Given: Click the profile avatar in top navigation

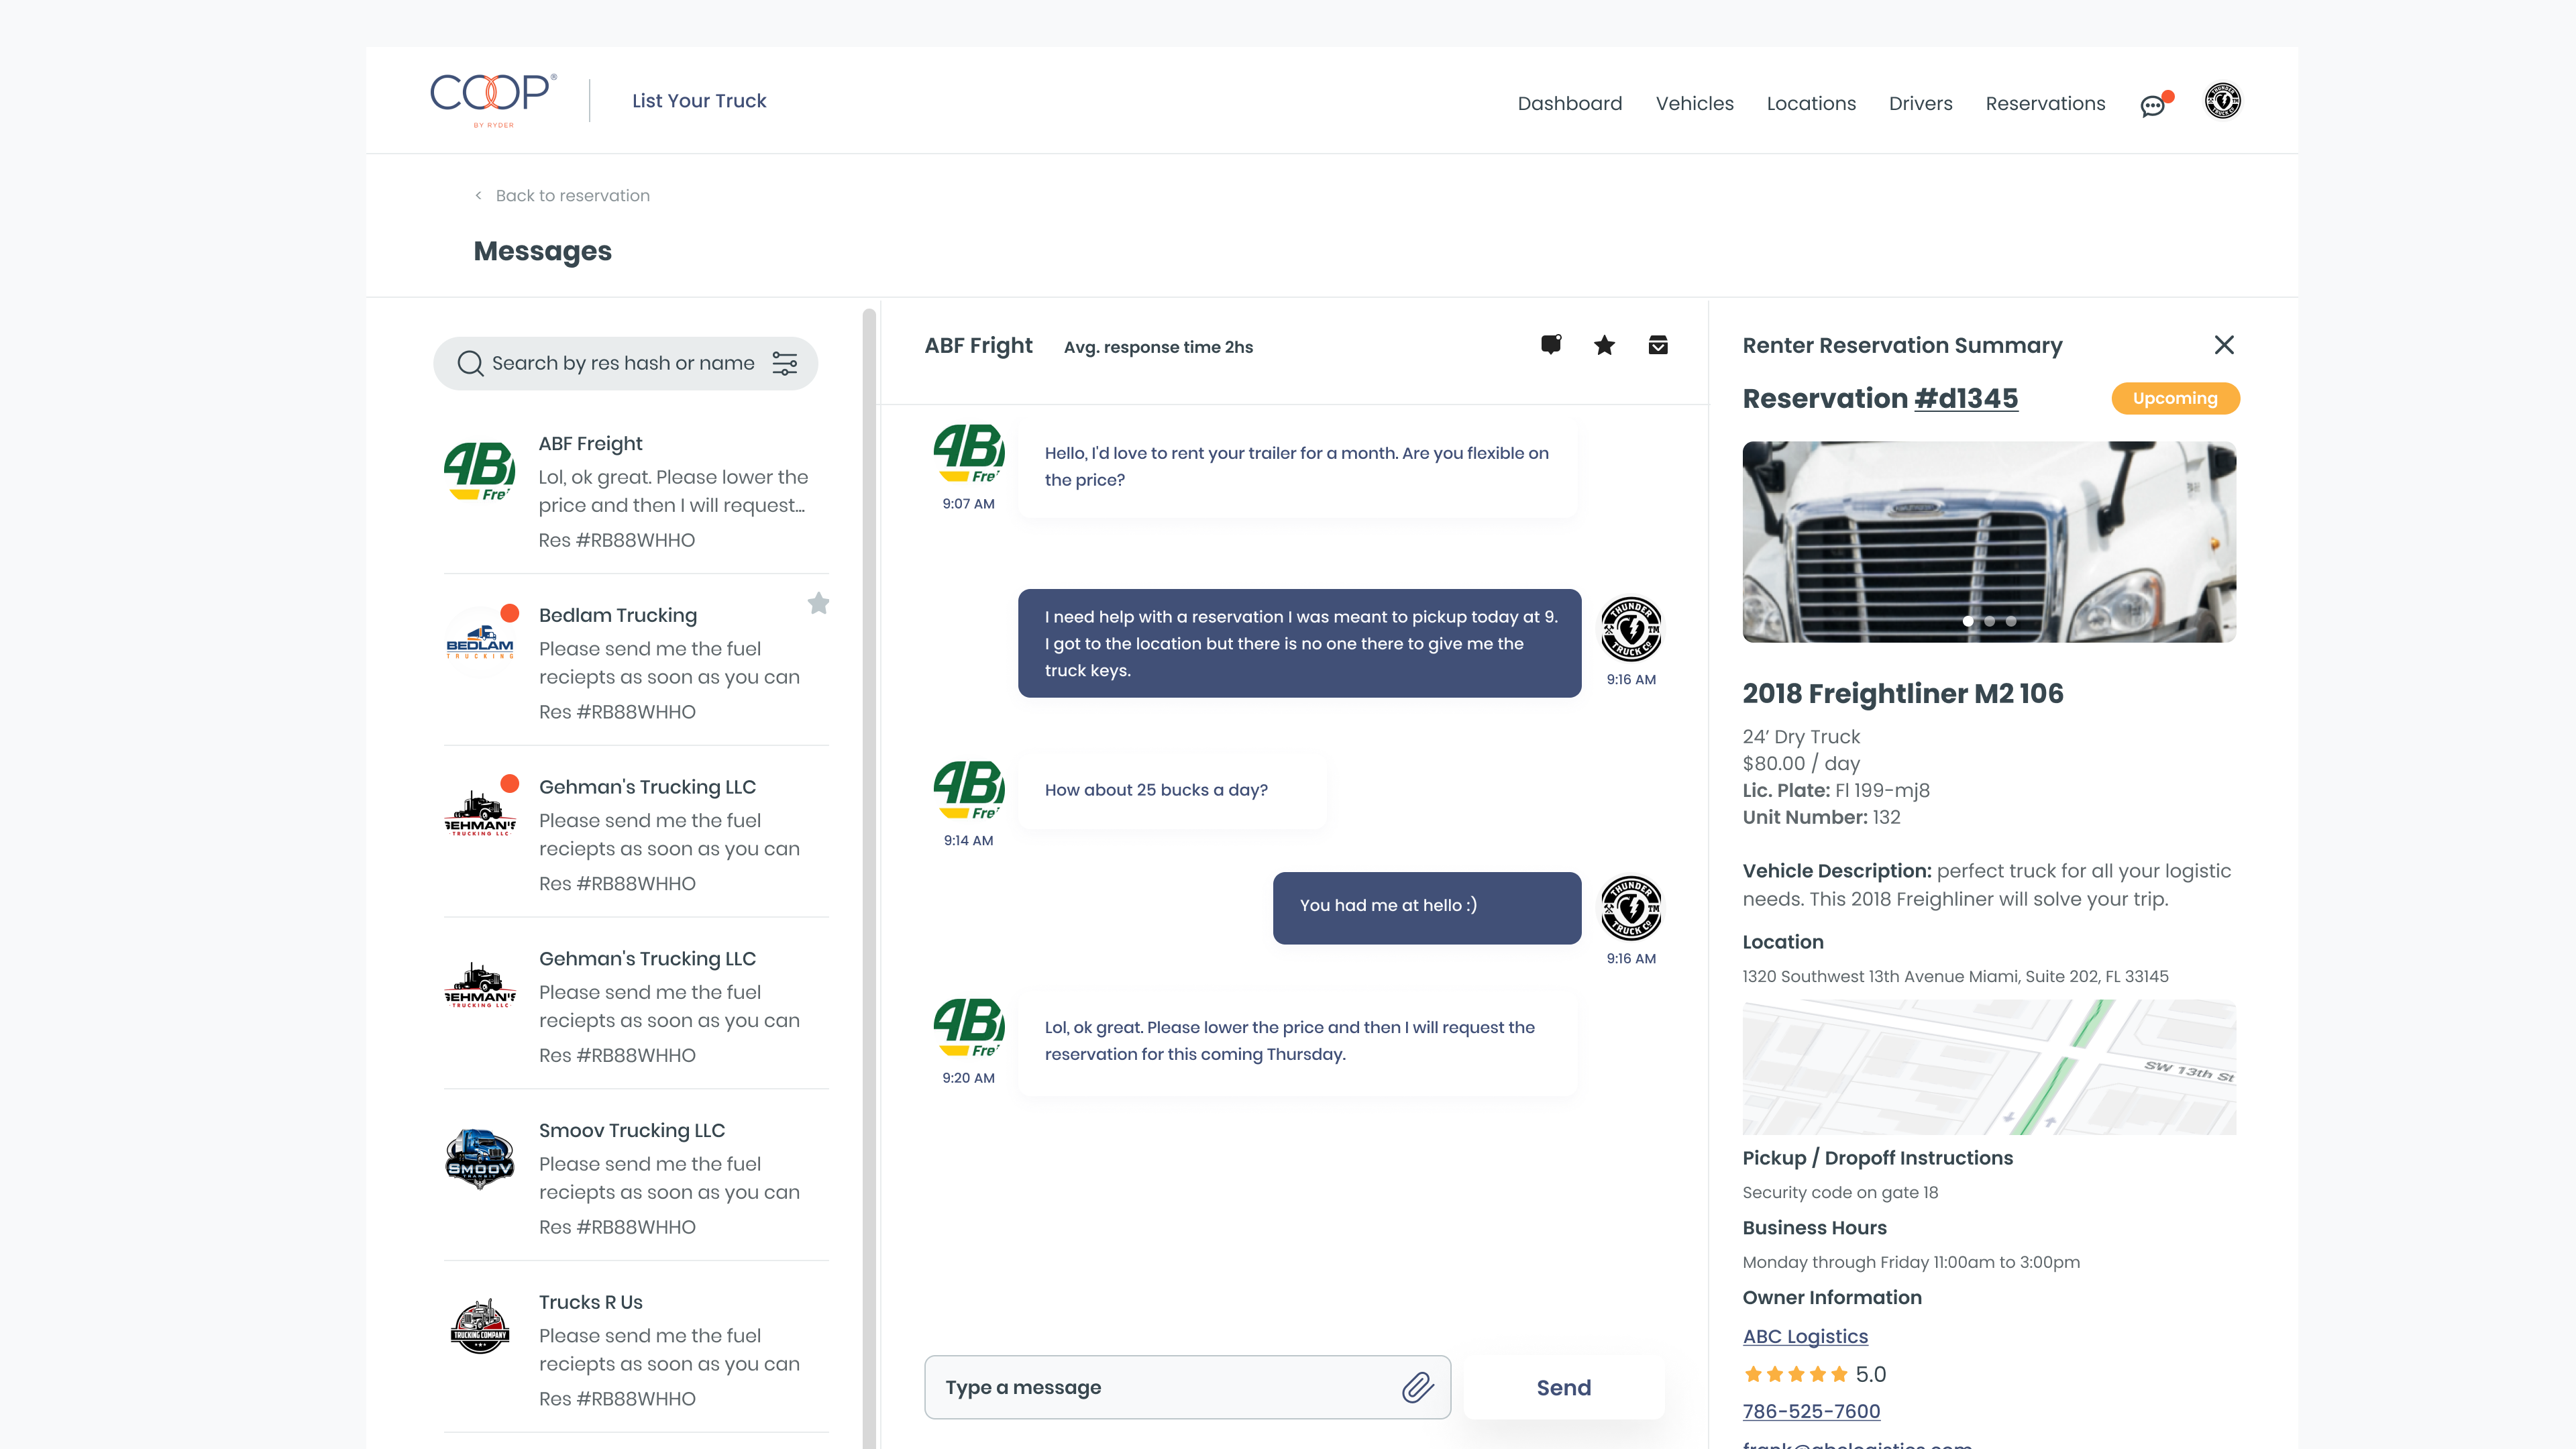Looking at the screenshot, I should [2222, 101].
